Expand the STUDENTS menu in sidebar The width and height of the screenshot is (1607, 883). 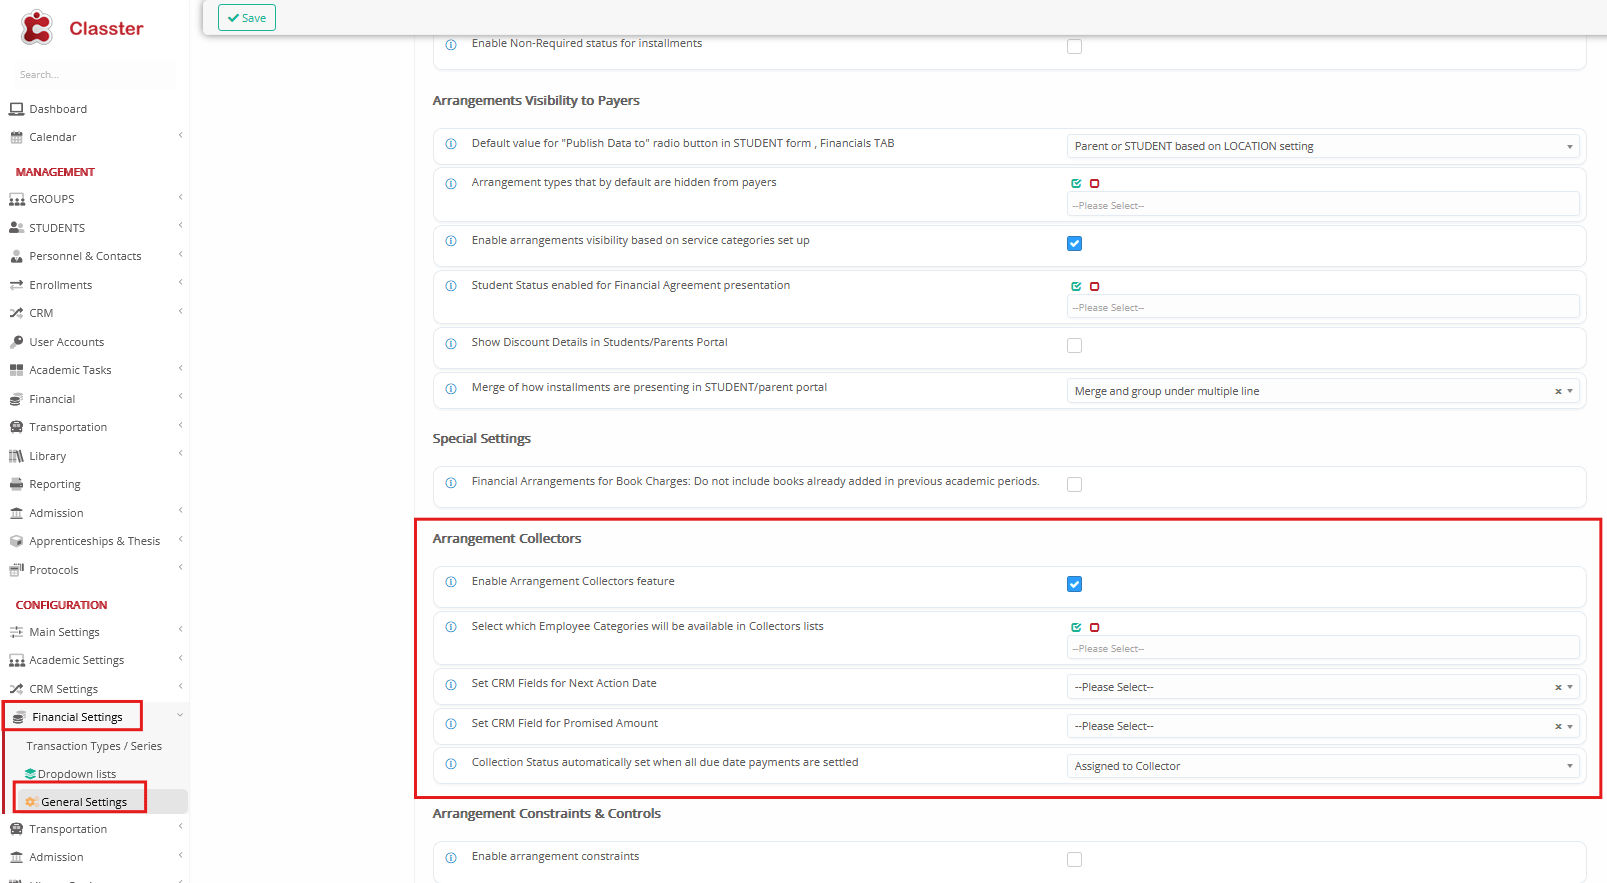[x=57, y=228]
